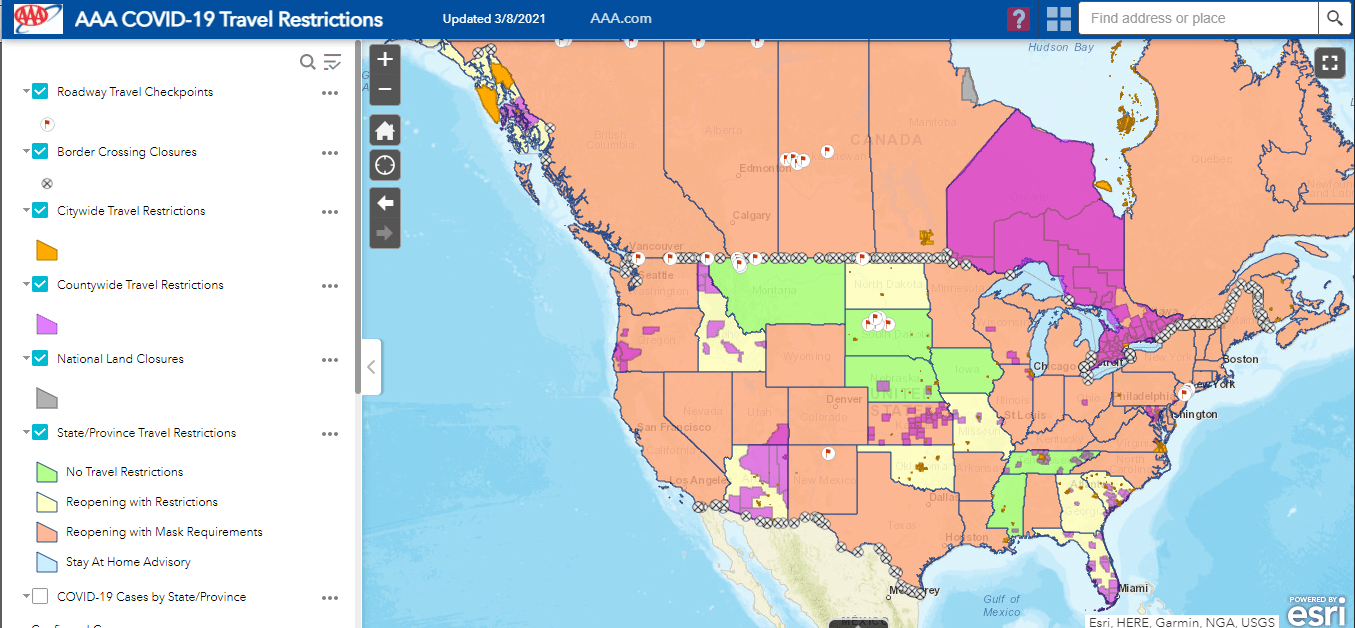Enable the COVID-19 Cases by State/Province layer
This screenshot has height=628, width=1355.
[39, 597]
